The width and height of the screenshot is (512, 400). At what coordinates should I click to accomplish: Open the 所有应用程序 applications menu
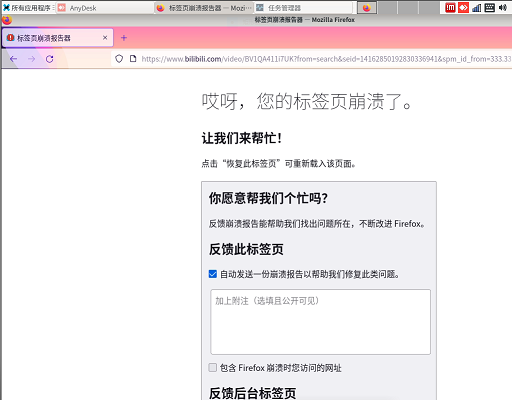(x=28, y=7)
